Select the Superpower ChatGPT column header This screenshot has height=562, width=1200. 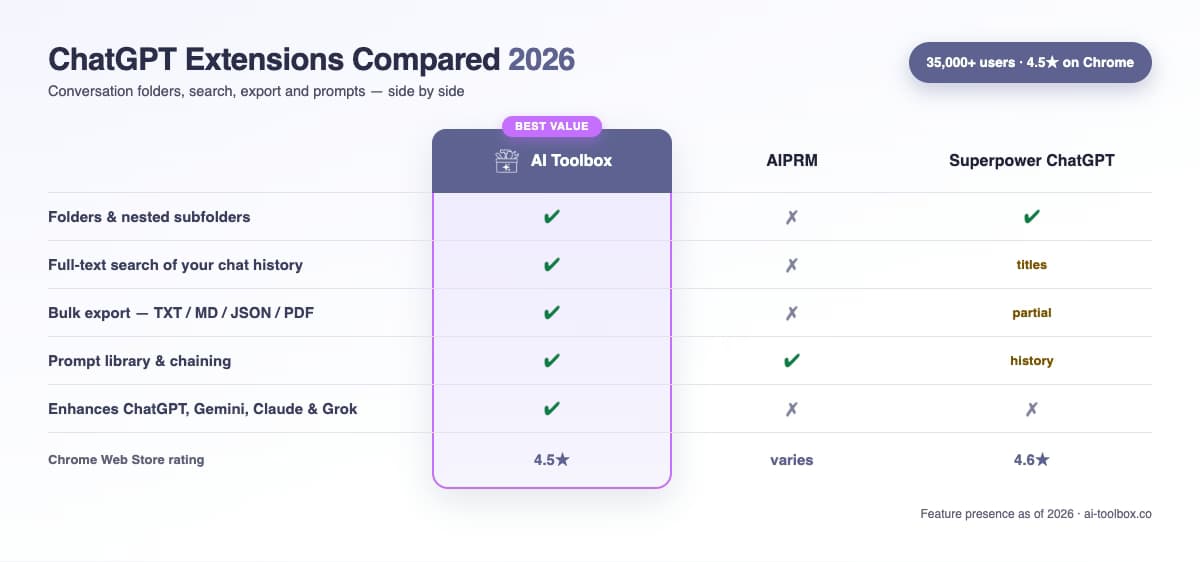point(1032,160)
